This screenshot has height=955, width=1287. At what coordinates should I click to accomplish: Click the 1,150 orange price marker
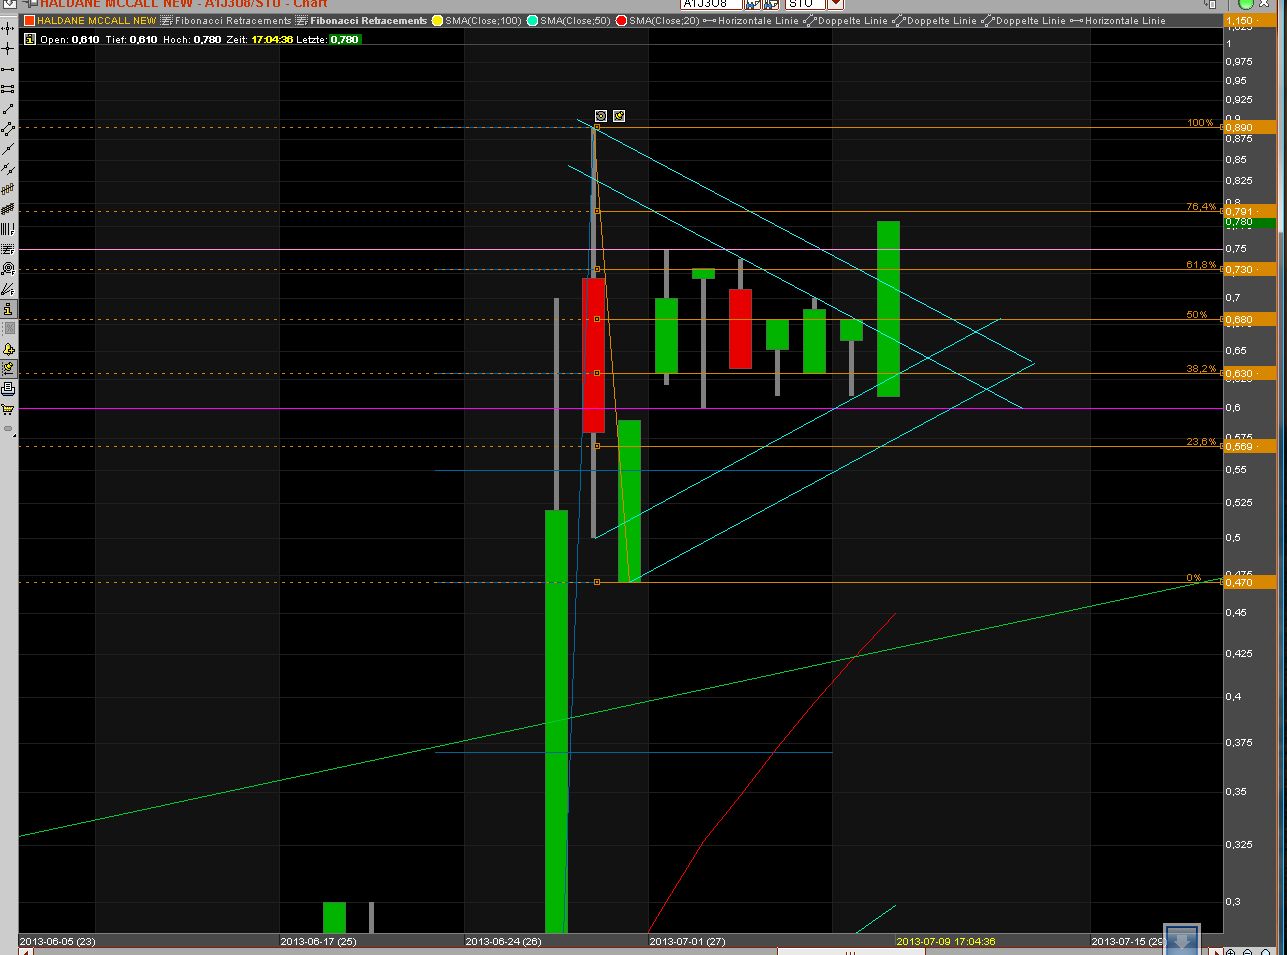pyautogui.click(x=1250, y=20)
